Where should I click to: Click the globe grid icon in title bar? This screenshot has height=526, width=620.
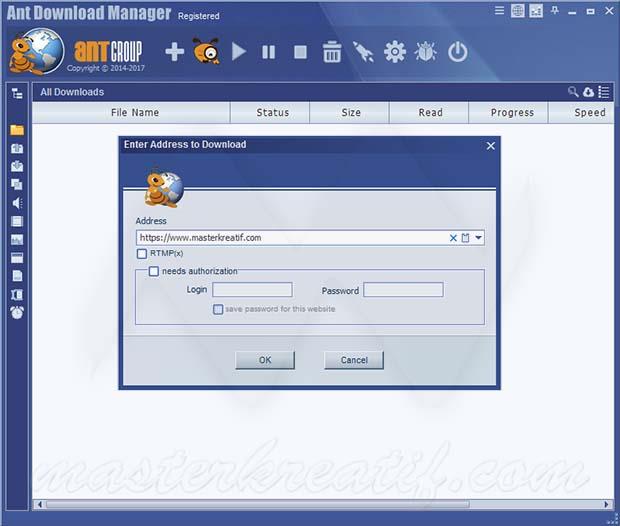517,11
